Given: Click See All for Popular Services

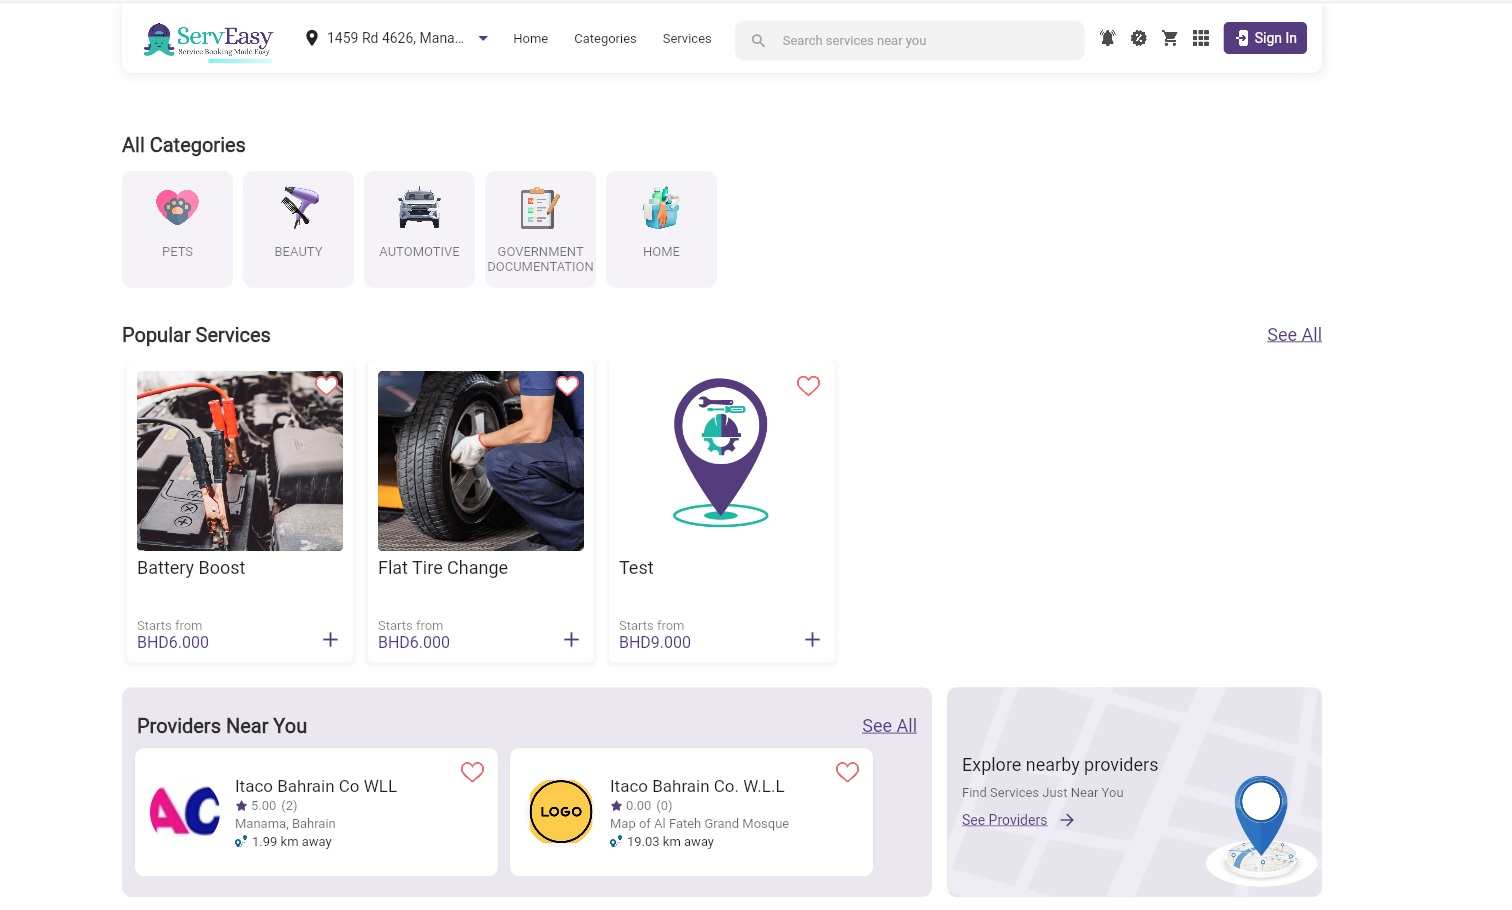Looking at the screenshot, I should 1294,335.
